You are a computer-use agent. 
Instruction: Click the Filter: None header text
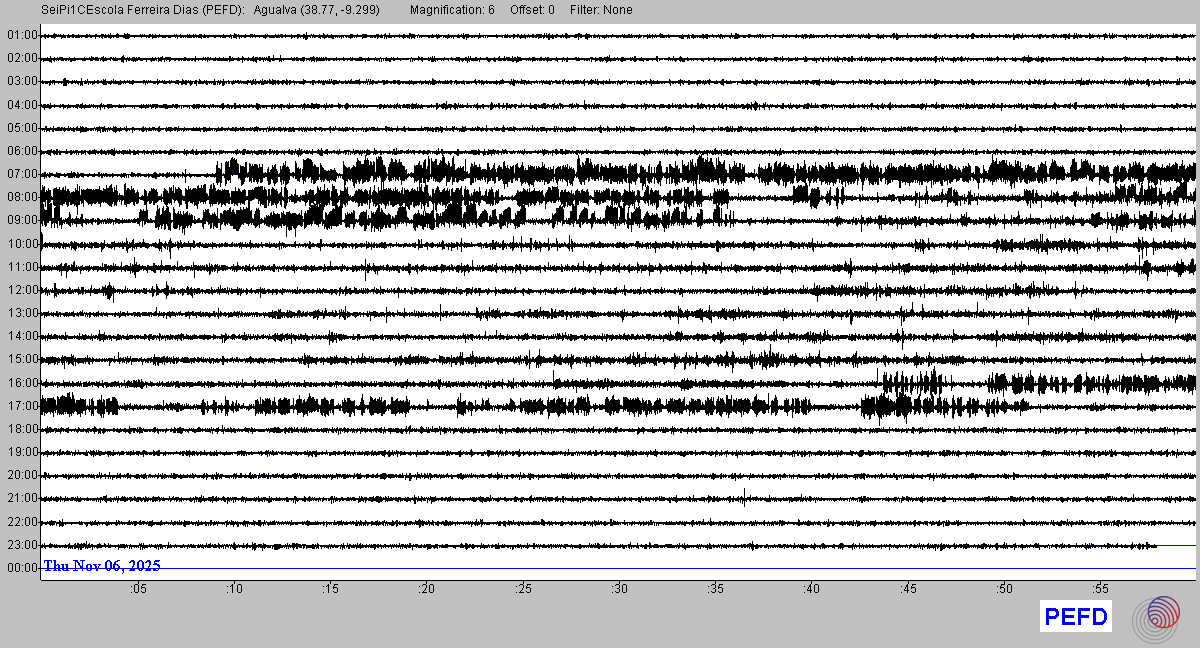point(600,10)
